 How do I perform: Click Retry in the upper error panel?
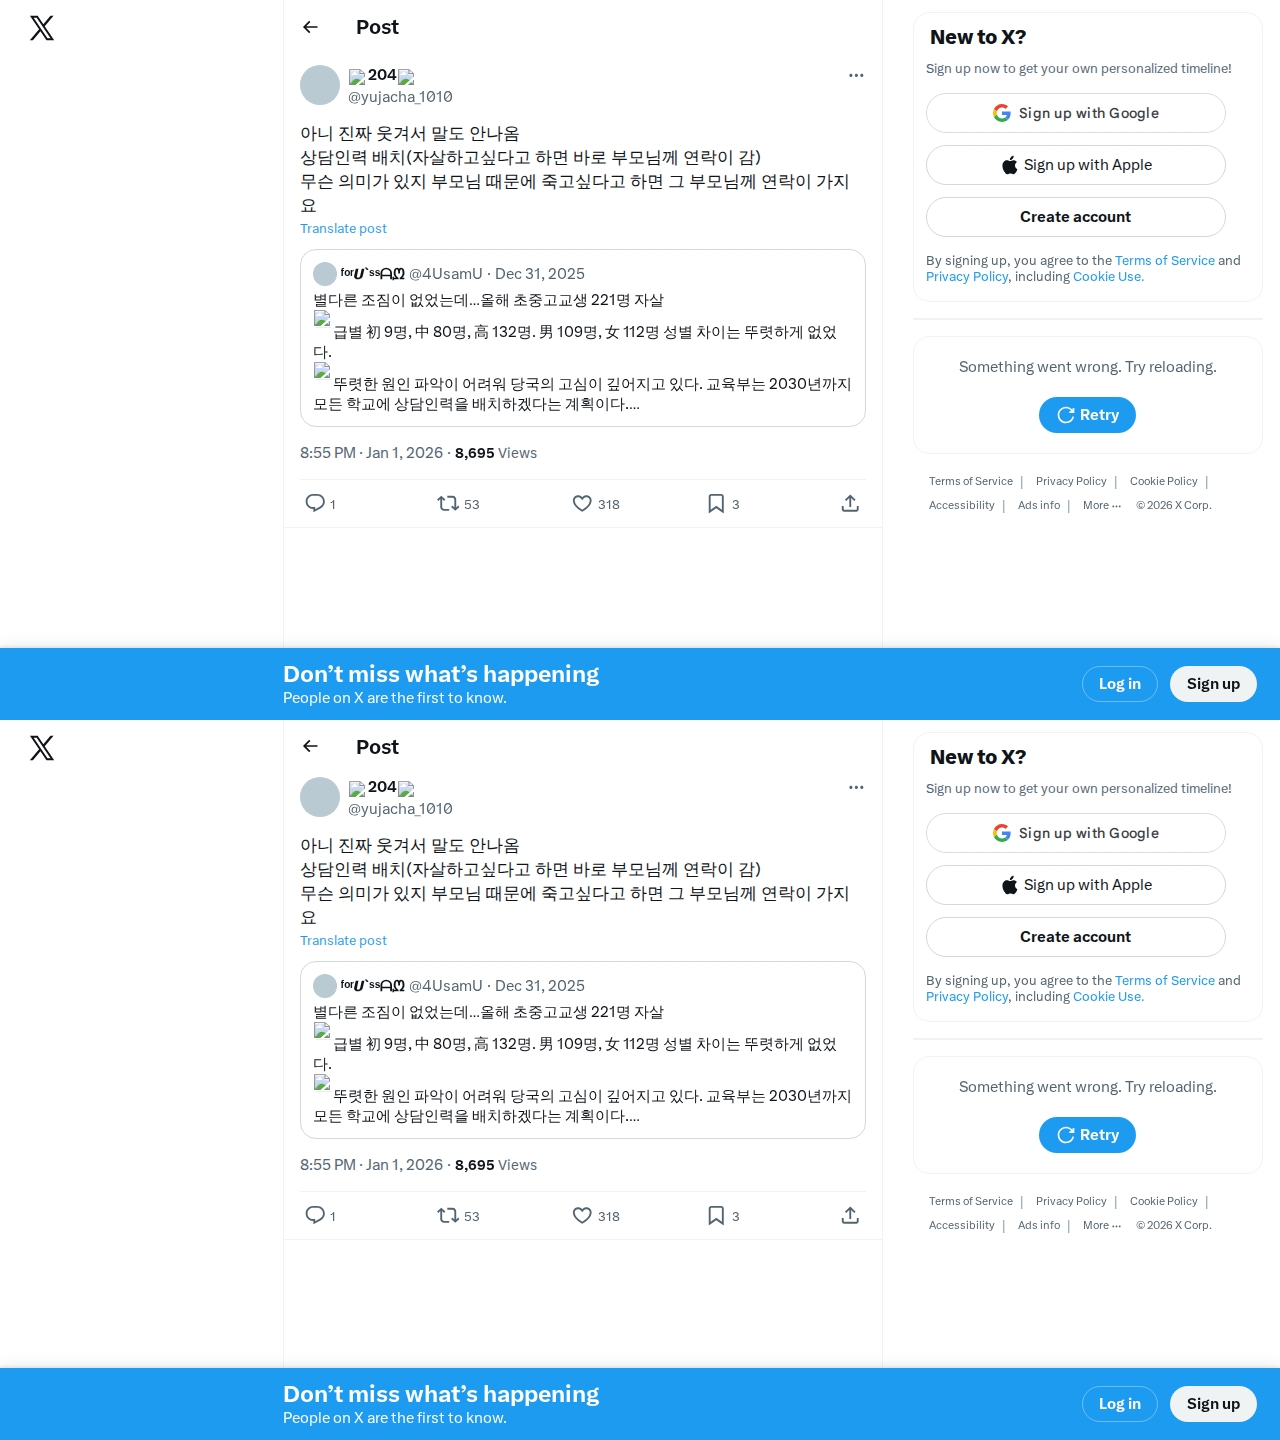click(x=1087, y=415)
